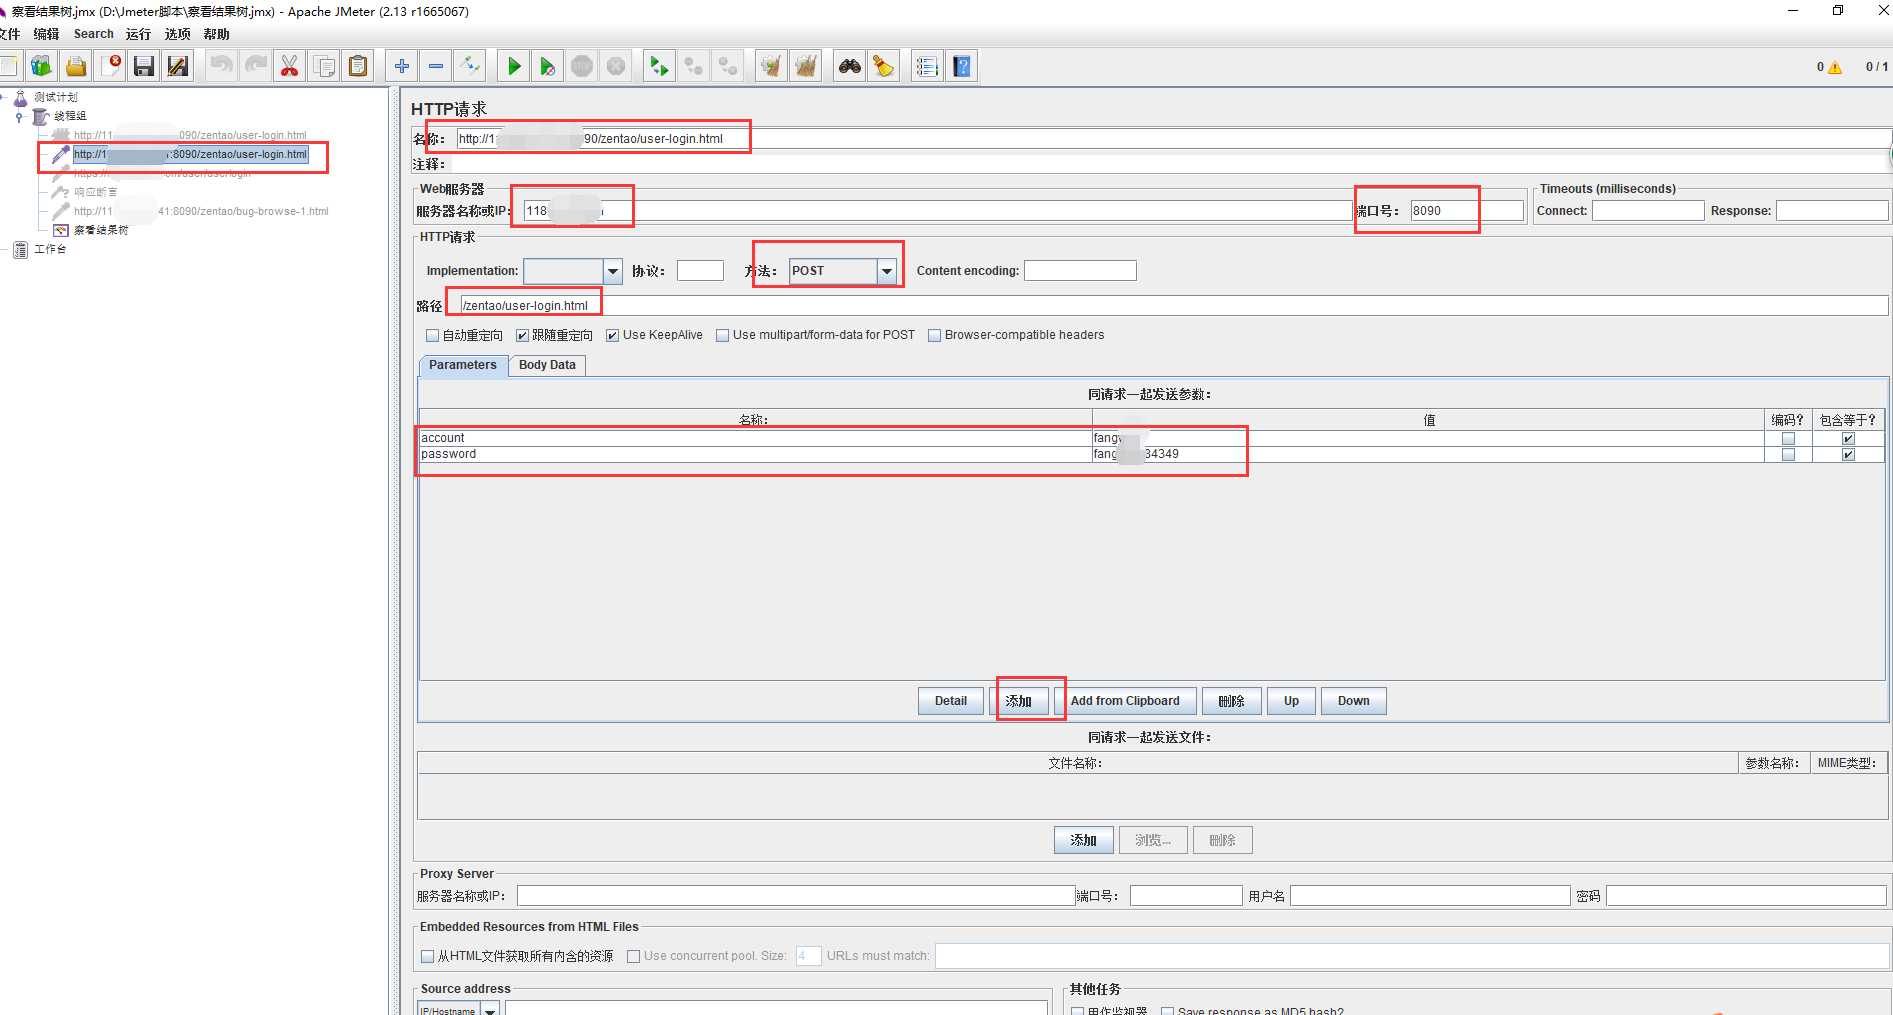Screen dimensions: 1893x1015
Task: Click Start no pauses icon
Action: point(548,67)
